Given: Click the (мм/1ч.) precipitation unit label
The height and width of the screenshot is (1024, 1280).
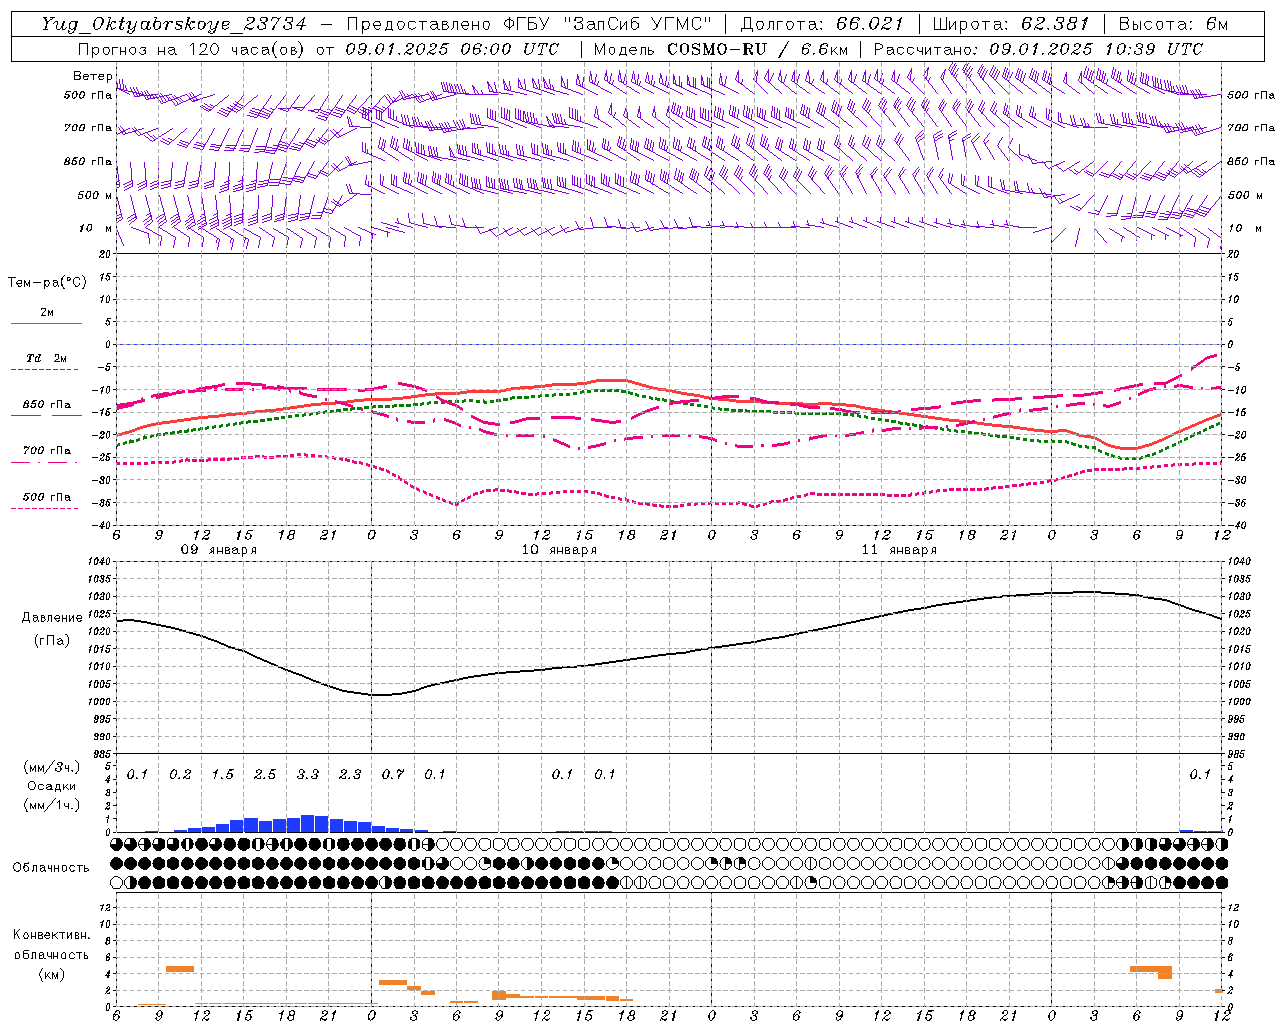Looking at the screenshot, I should tap(52, 805).
